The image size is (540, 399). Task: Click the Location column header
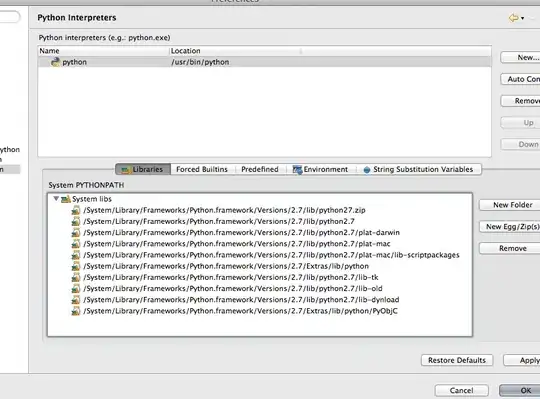click(x=235, y=51)
